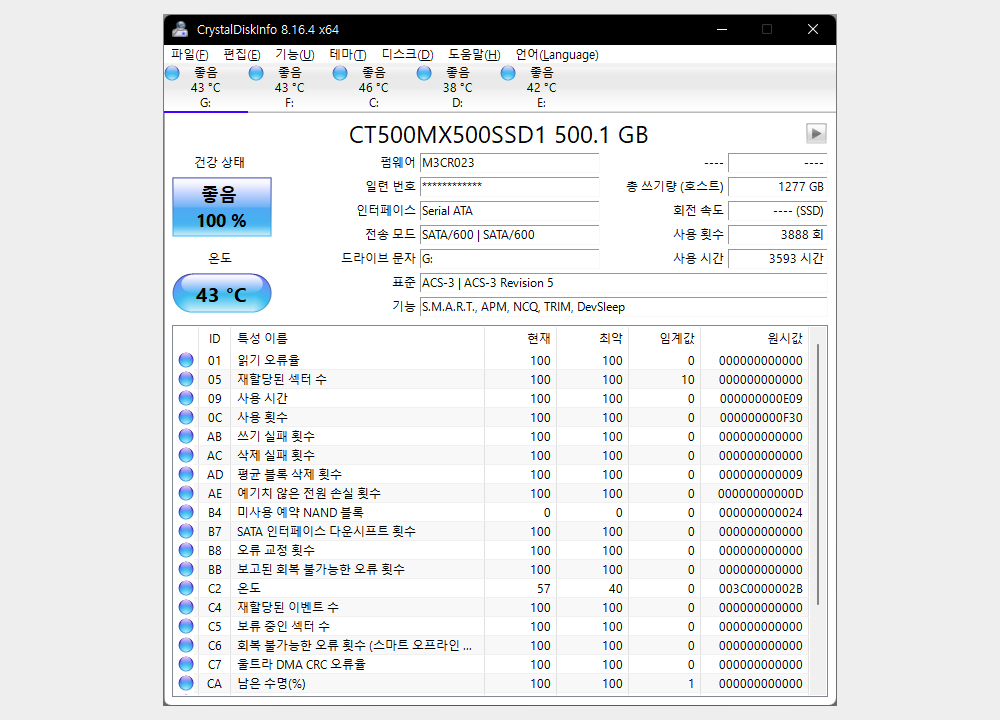Image resolution: width=1000 pixels, height=720 pixels.
Task: Click the 임계값 column header
Action: coord(677,339)
